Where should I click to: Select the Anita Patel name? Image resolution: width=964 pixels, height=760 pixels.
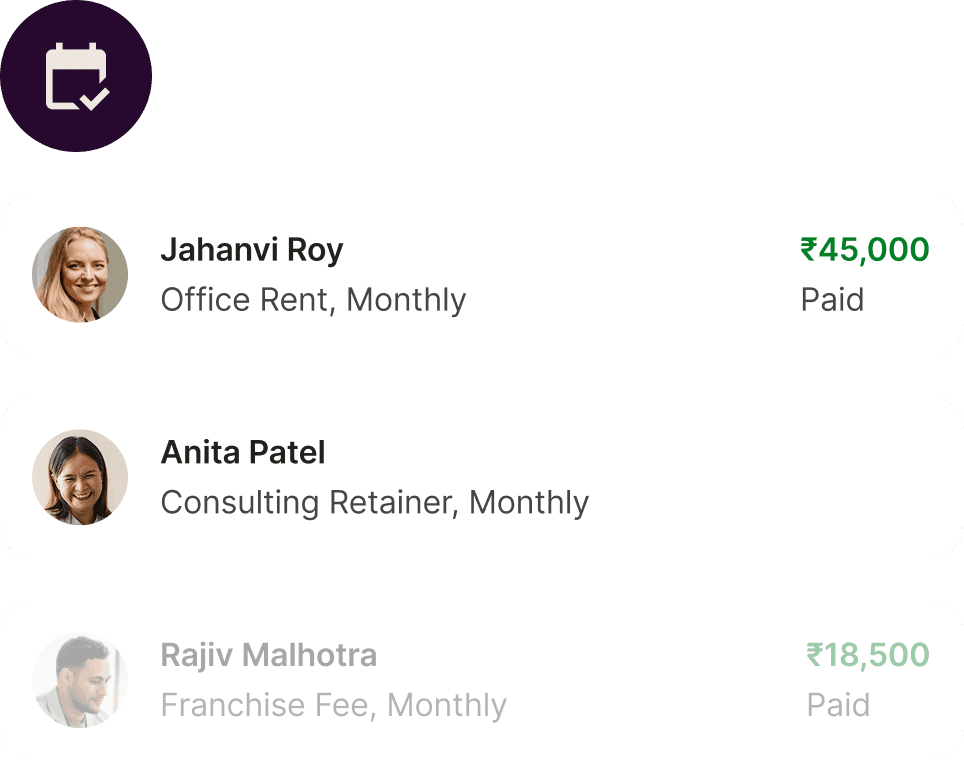[243, 452]
